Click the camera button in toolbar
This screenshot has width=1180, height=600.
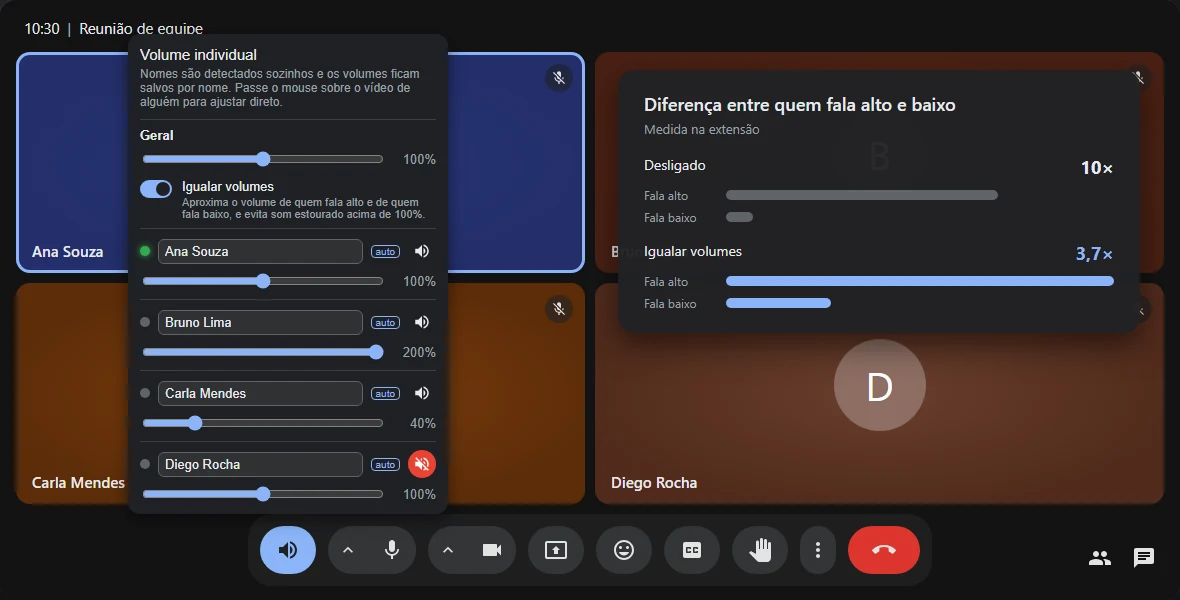pyautogui.click(x=491, y=550)
